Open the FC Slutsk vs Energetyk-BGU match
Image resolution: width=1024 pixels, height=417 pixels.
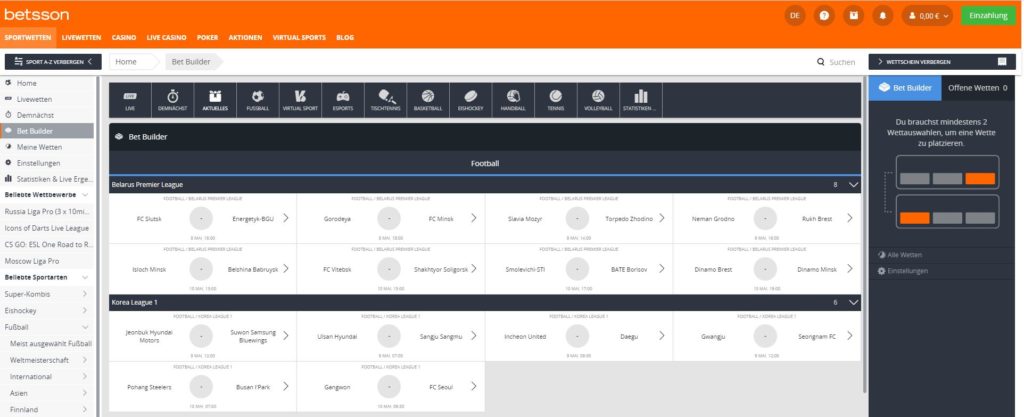[202, 219]
